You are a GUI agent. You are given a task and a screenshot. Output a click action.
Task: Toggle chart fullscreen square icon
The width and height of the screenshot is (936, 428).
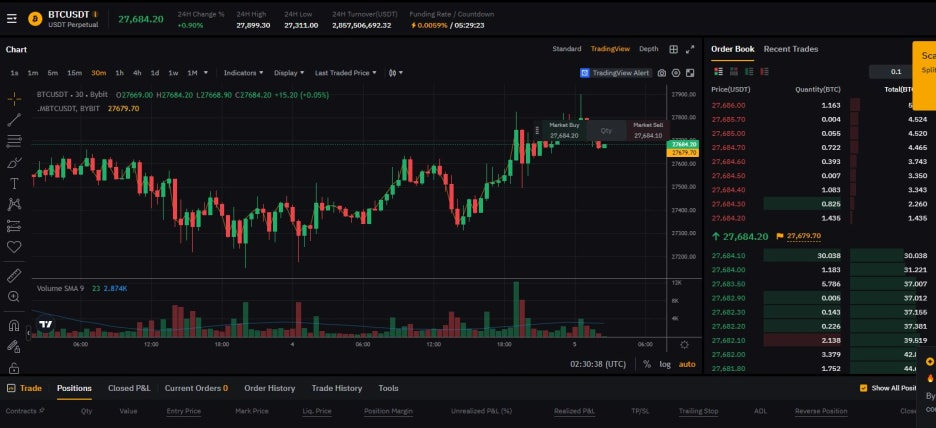point(690,73)
